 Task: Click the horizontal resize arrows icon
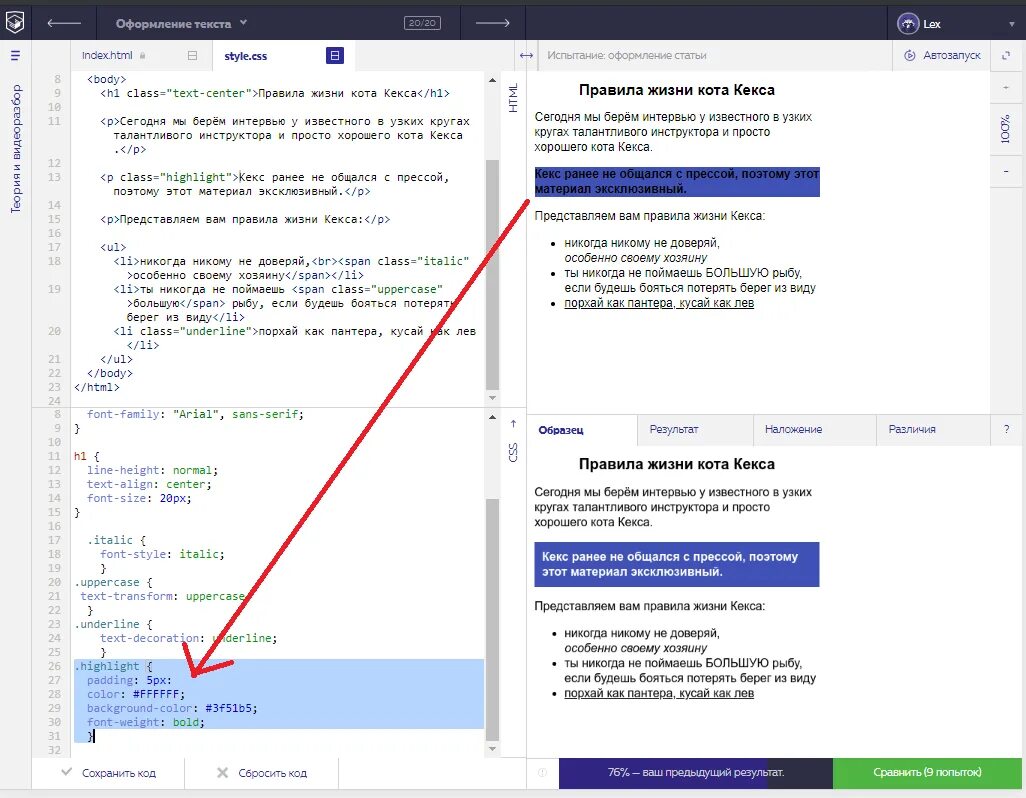pyautogui.click(x=526, y=56)
